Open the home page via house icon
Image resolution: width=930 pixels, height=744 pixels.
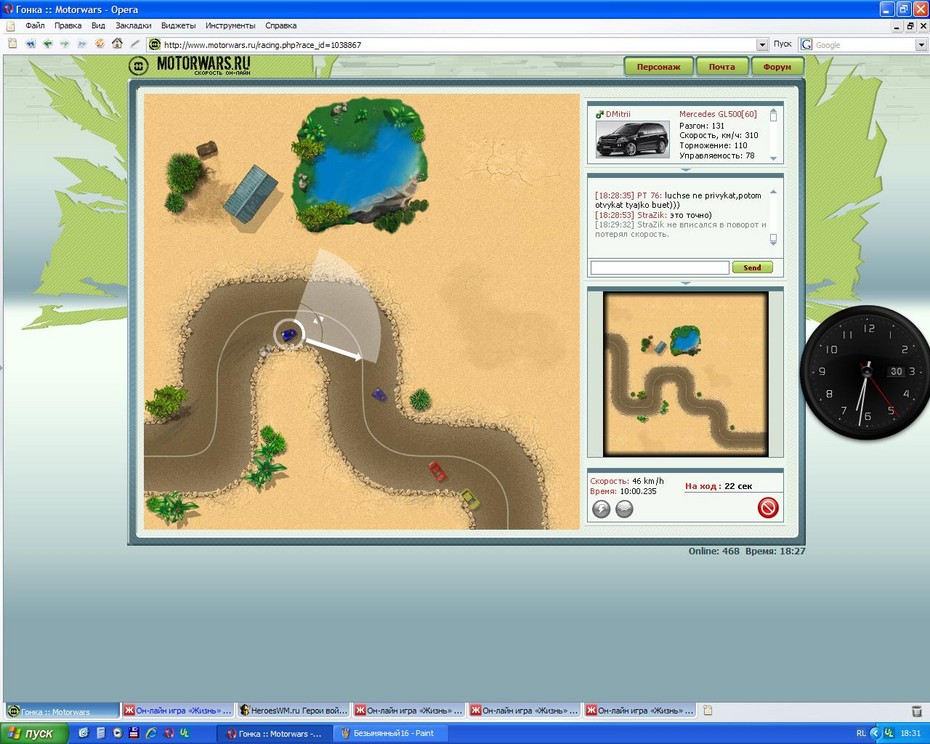click(x=117, y=43)
